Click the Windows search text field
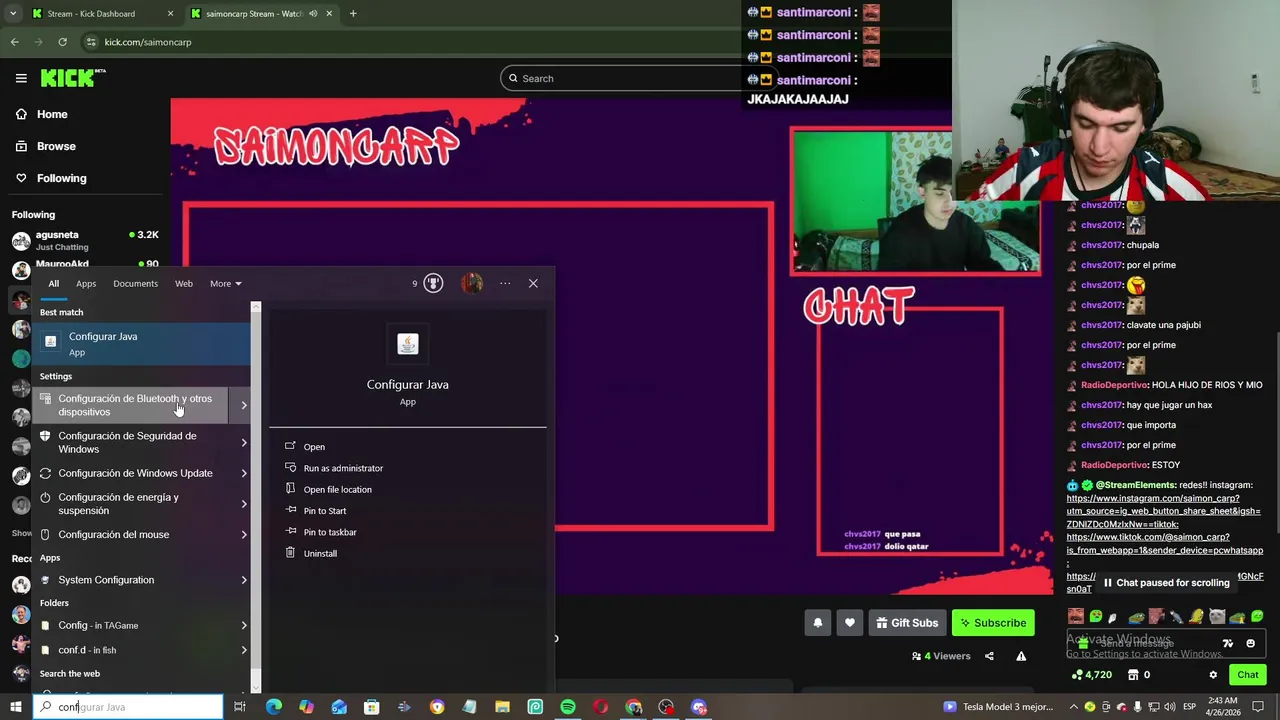This screenshot has height=720, width=1280. (x=128, y=707)
